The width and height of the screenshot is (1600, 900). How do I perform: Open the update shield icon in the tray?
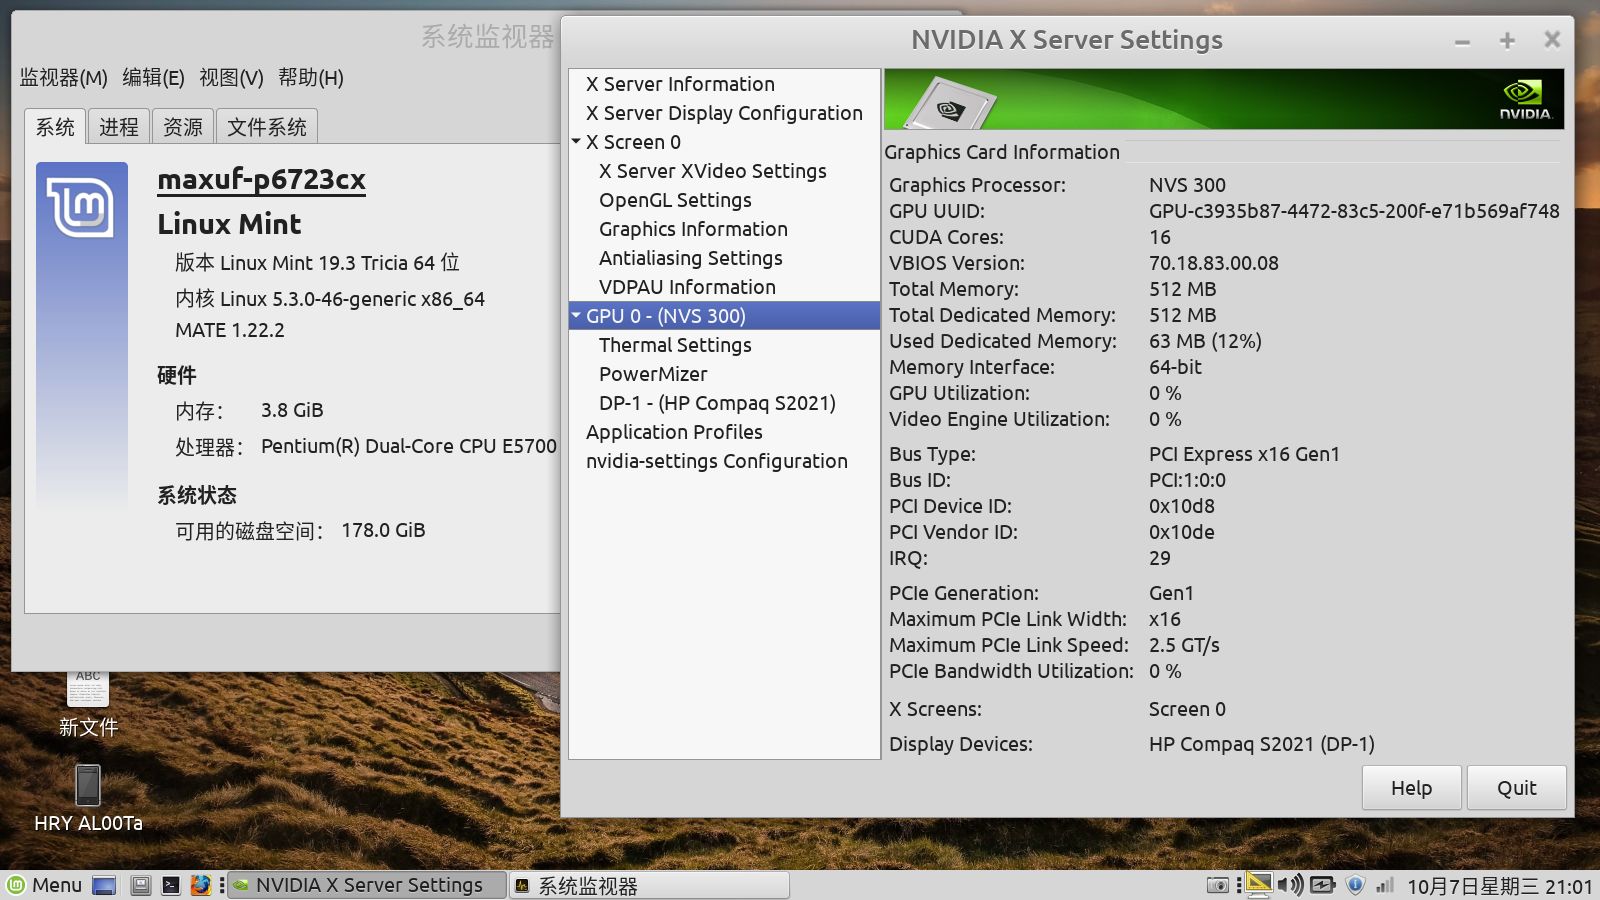1355,885
